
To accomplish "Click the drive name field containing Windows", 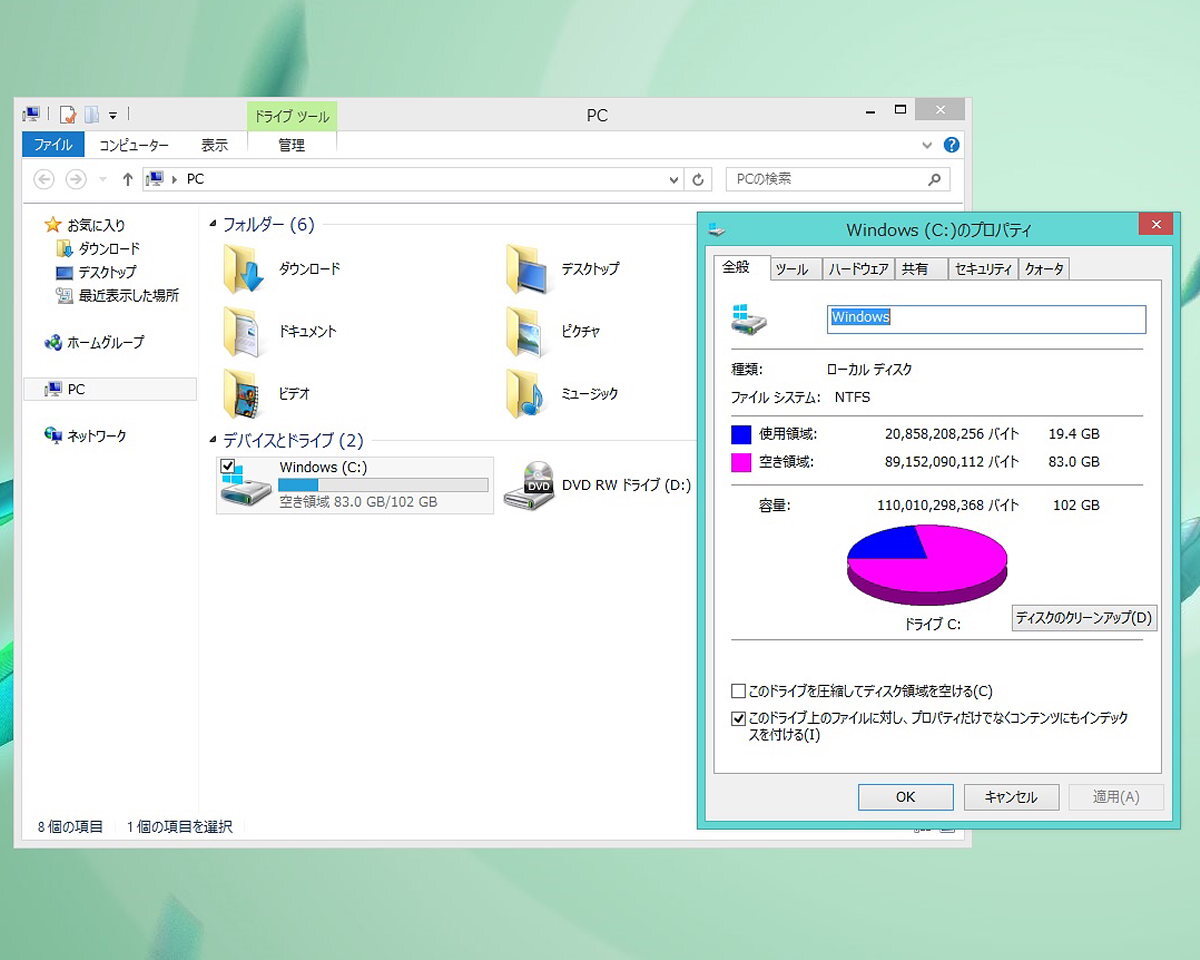I will point(986,319).
